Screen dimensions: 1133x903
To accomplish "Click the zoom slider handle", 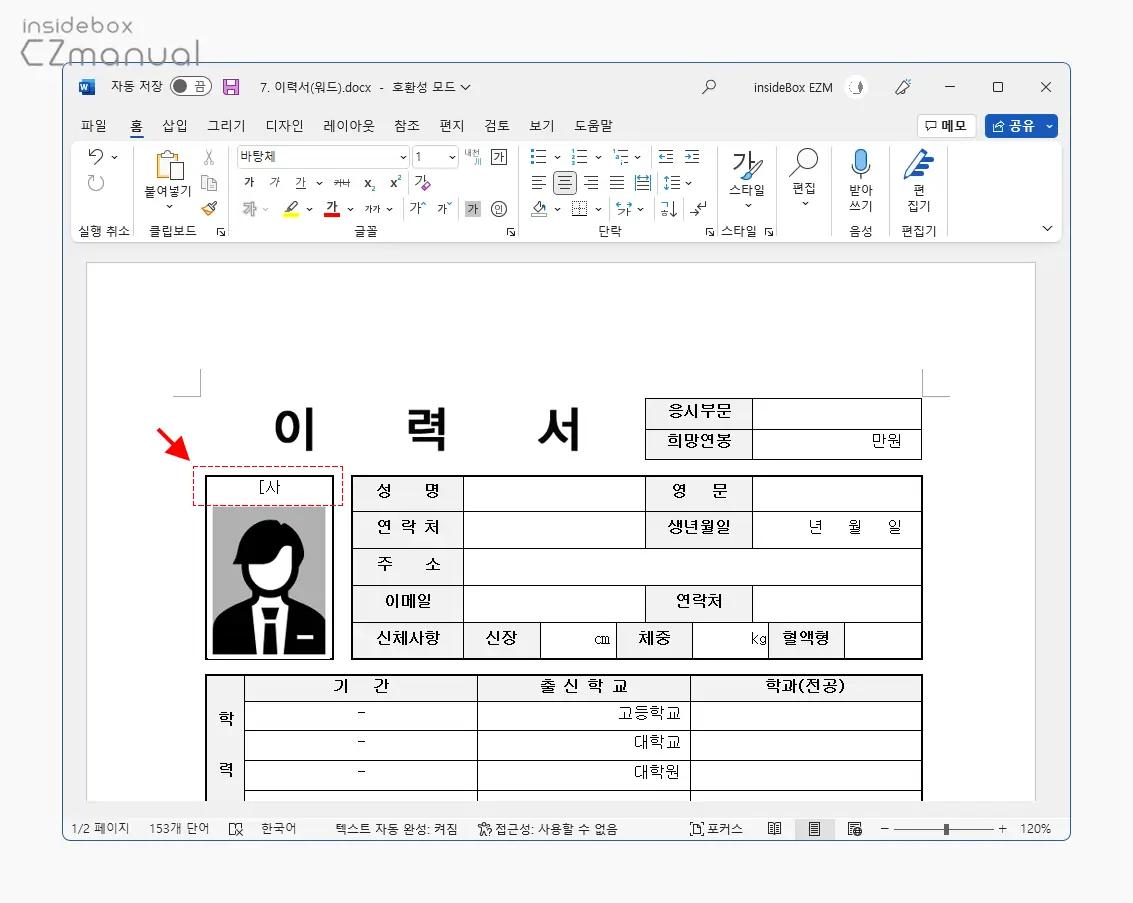I will [x=946, y=829].
